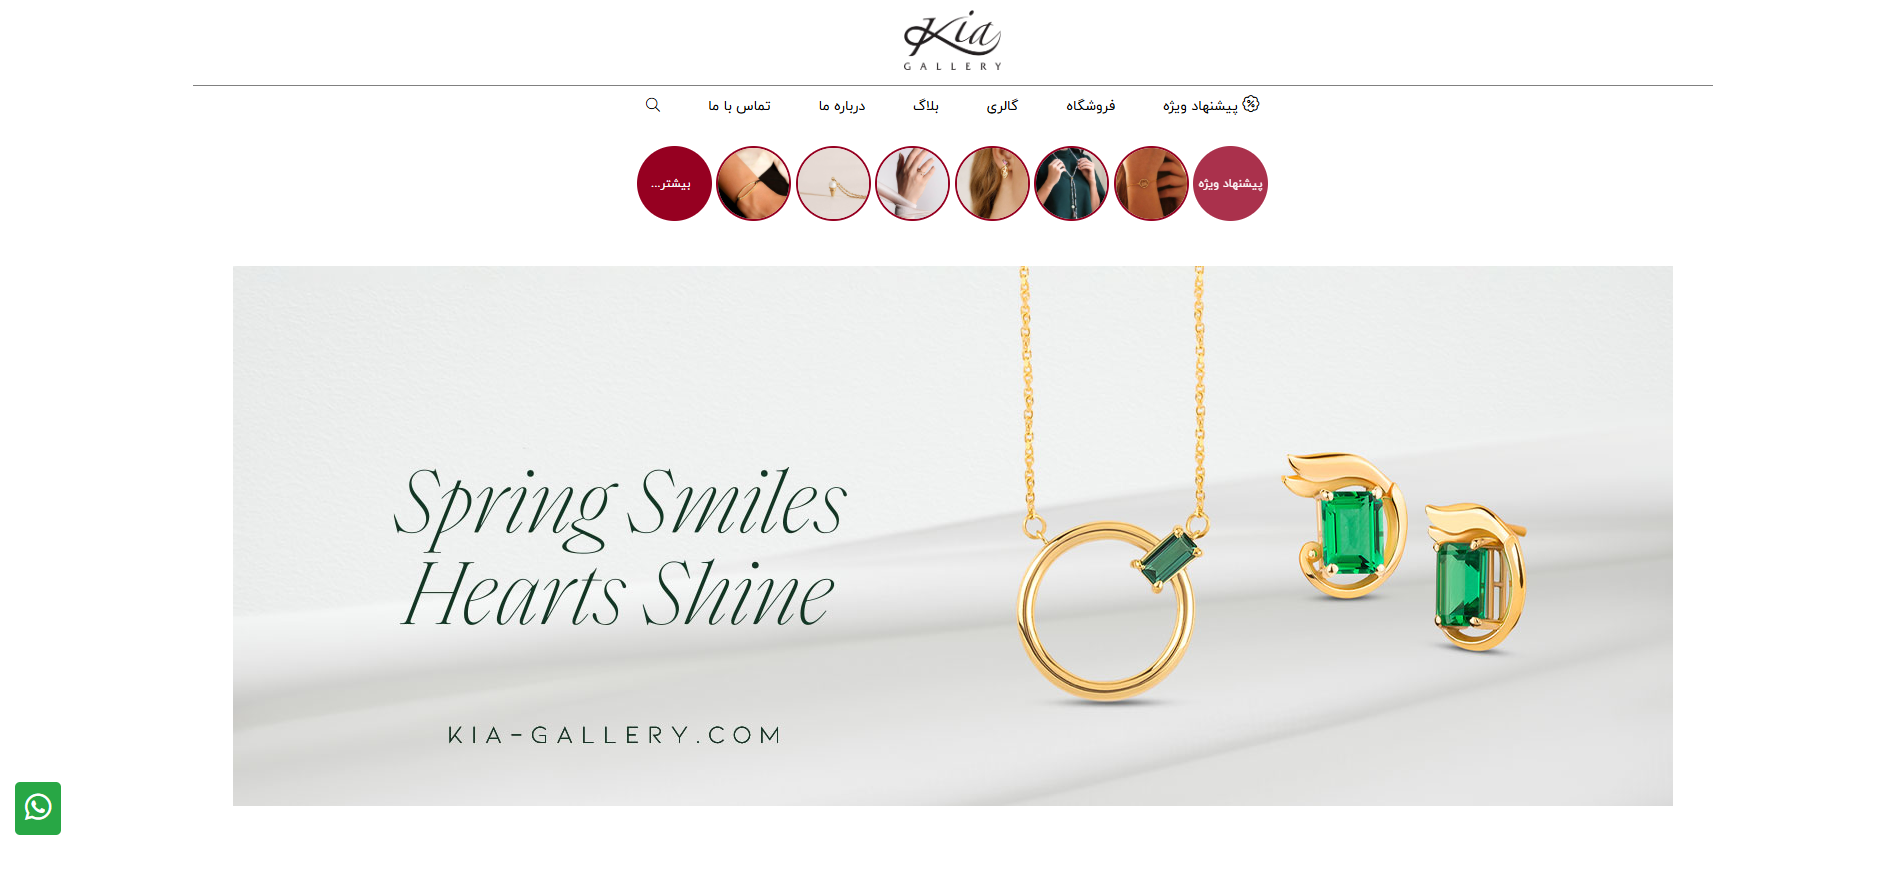Open the gold ring on hand circle
This screenshot has width=1904, height=873.
912,183
